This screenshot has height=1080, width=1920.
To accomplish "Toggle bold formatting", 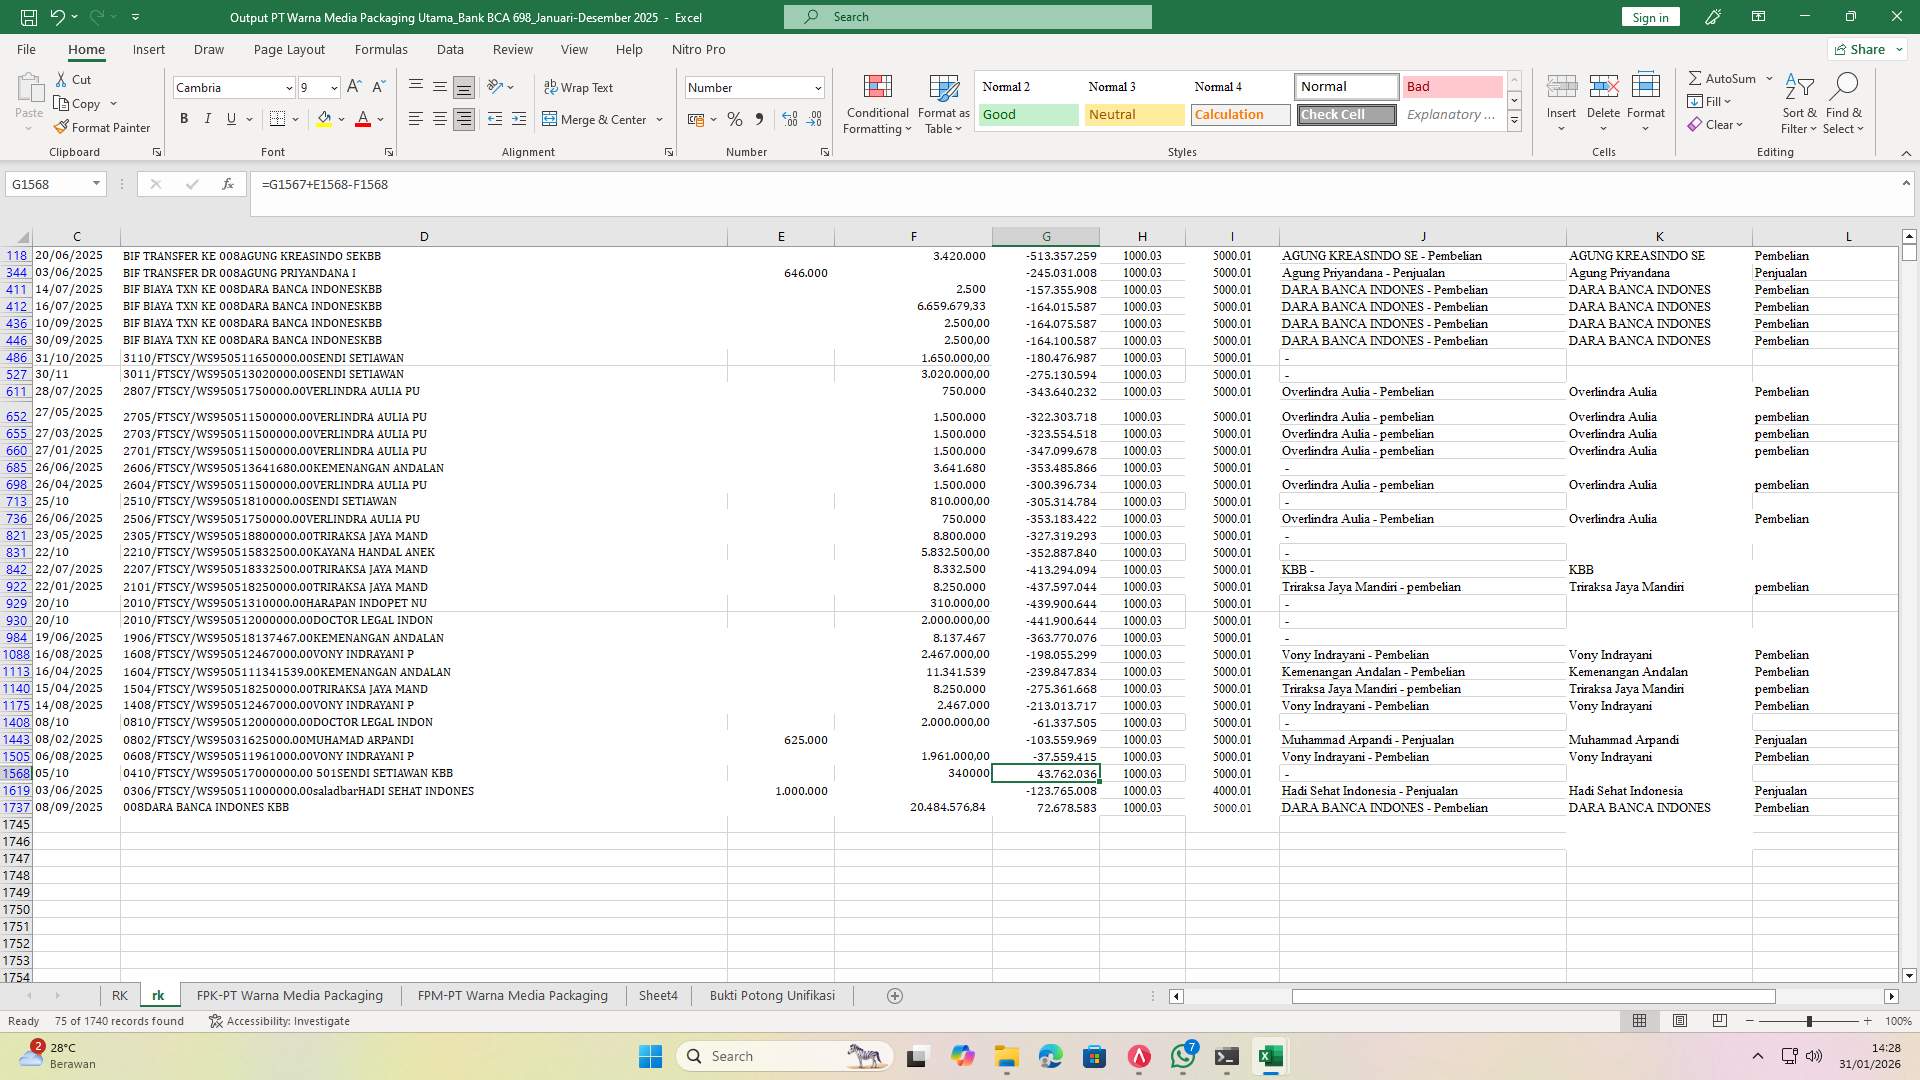I will pos(183,118).
